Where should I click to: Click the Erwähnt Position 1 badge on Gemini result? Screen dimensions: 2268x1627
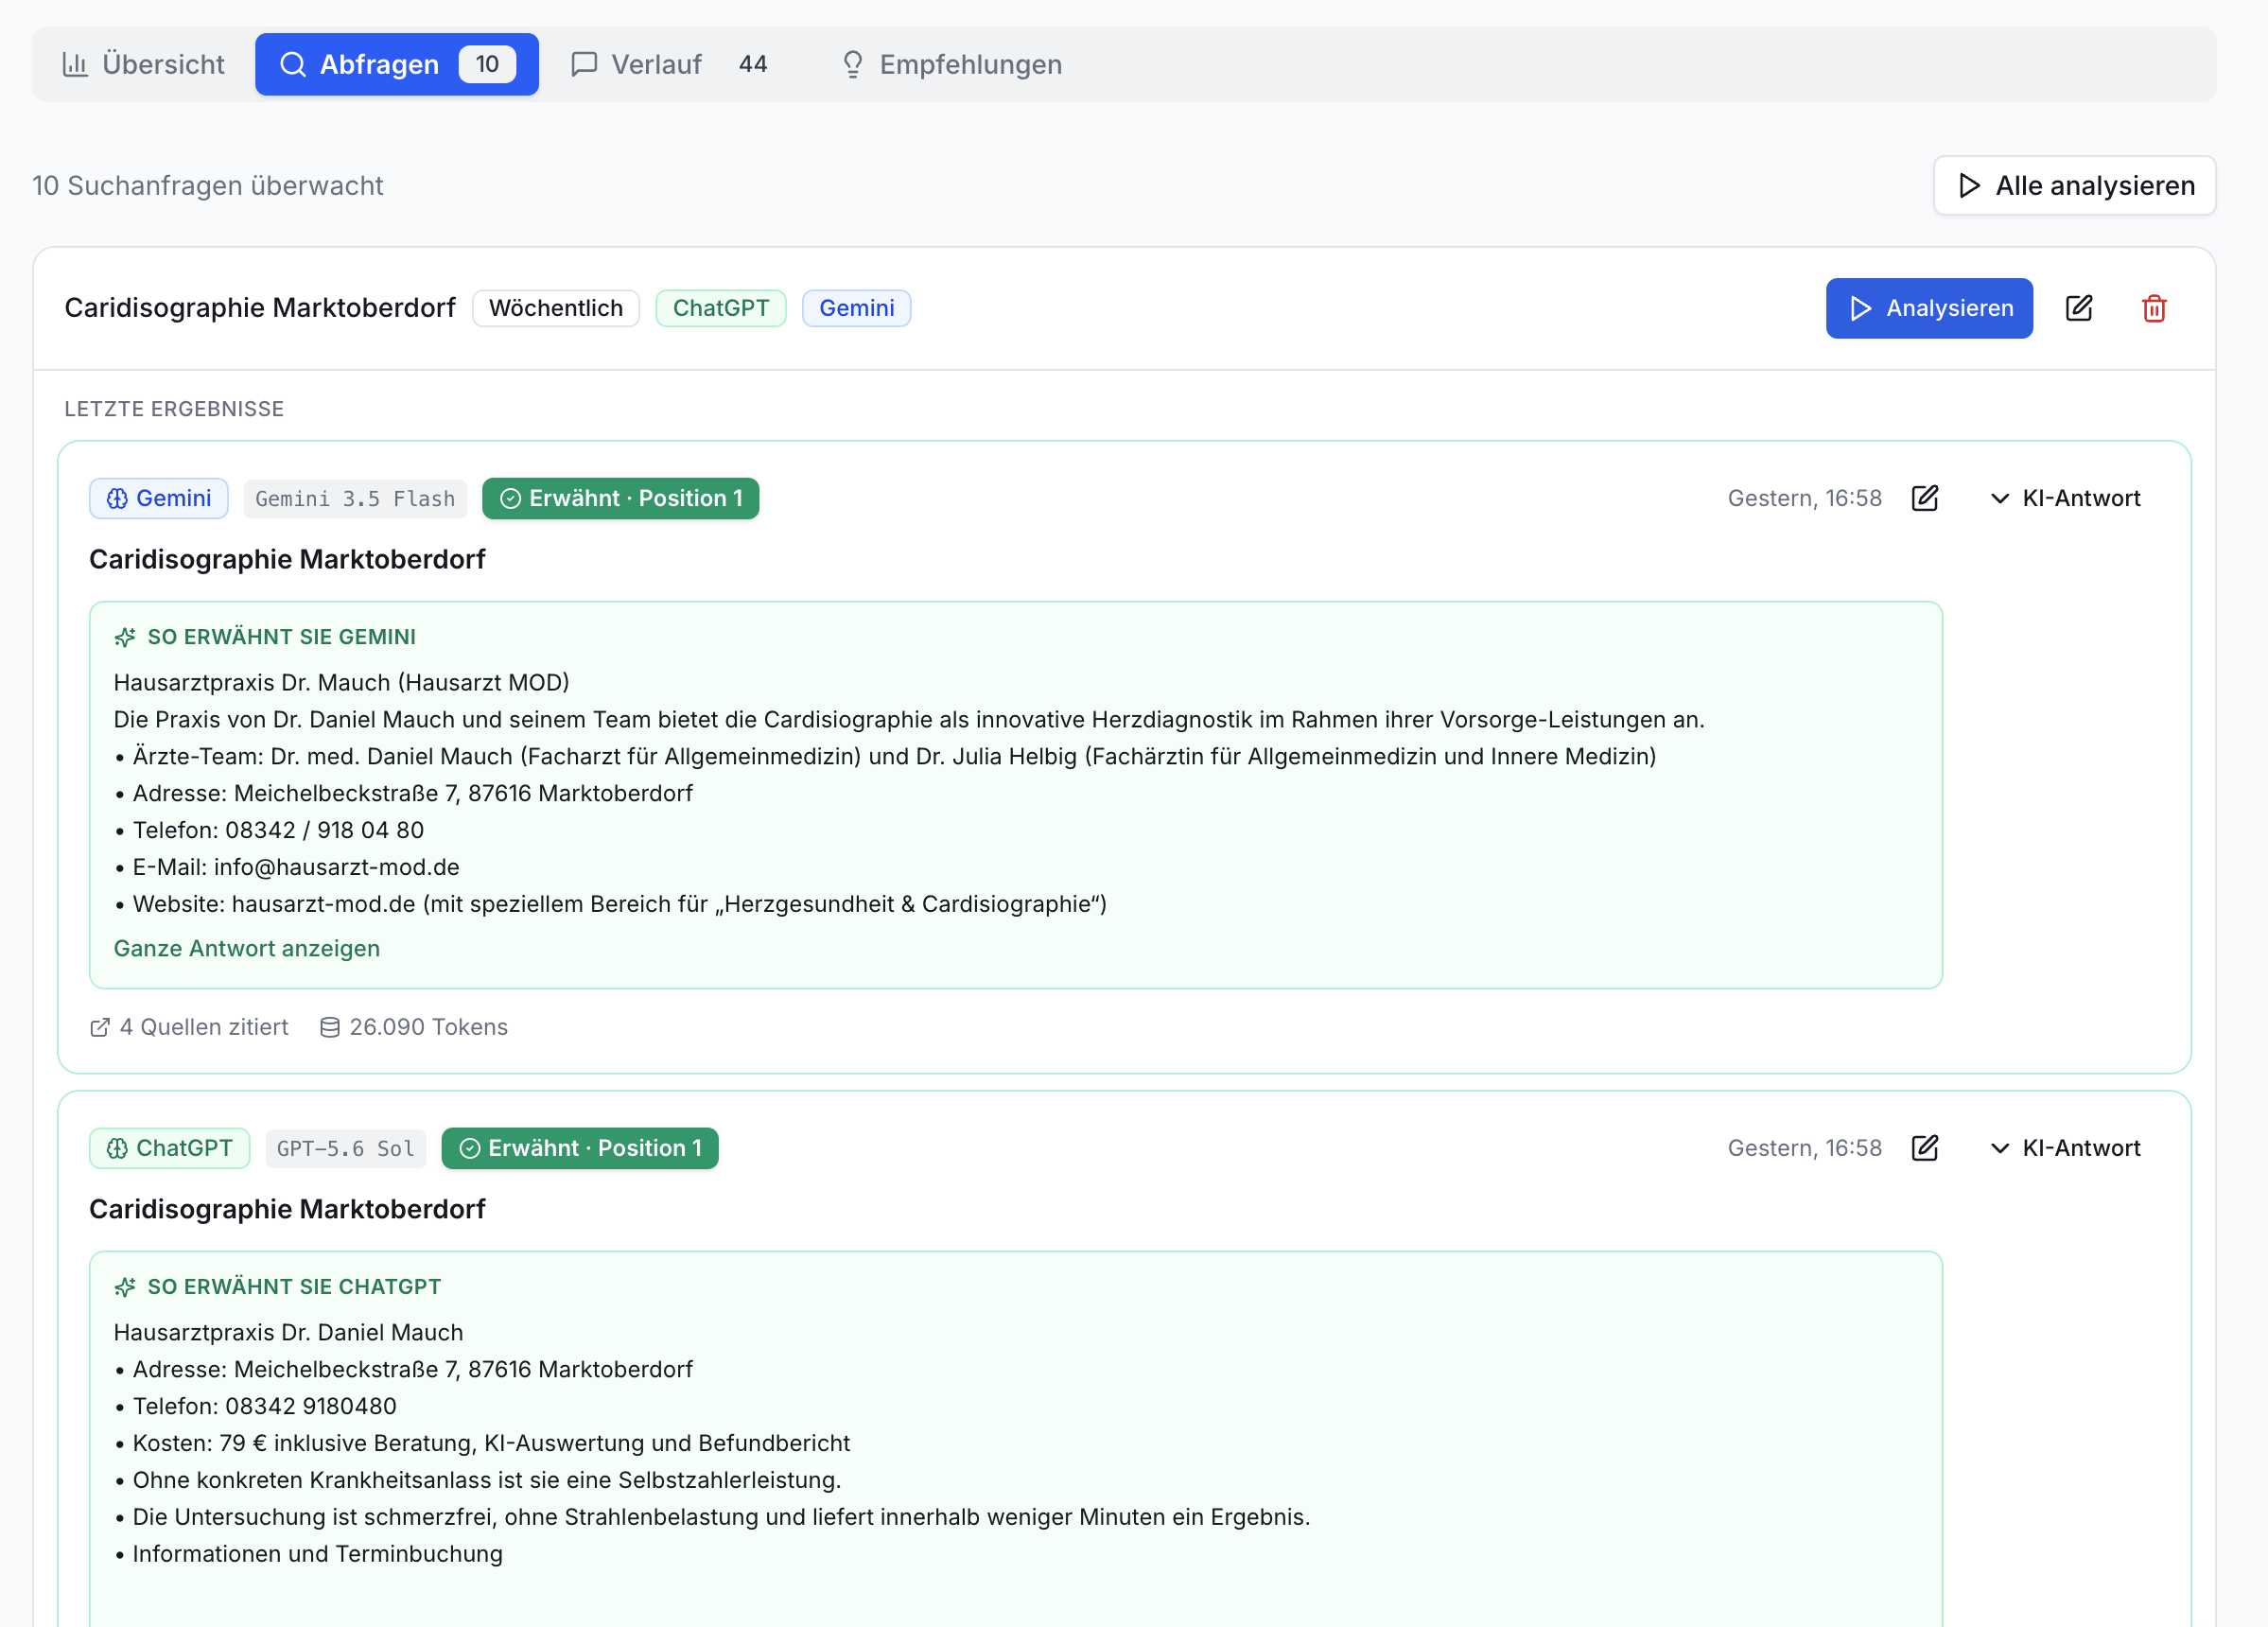coord(621,499)
